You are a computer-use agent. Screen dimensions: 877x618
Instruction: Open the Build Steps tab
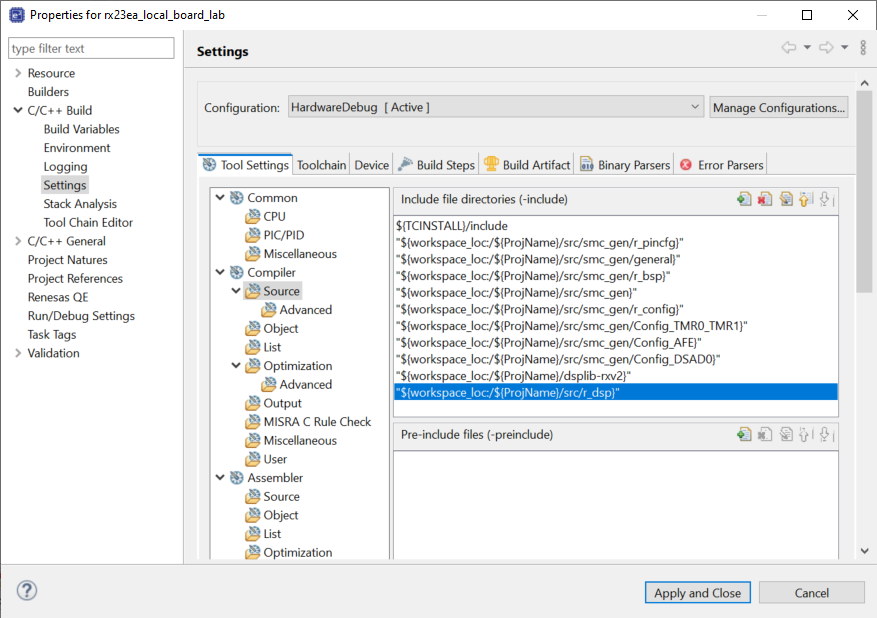[x=436, y=165]
